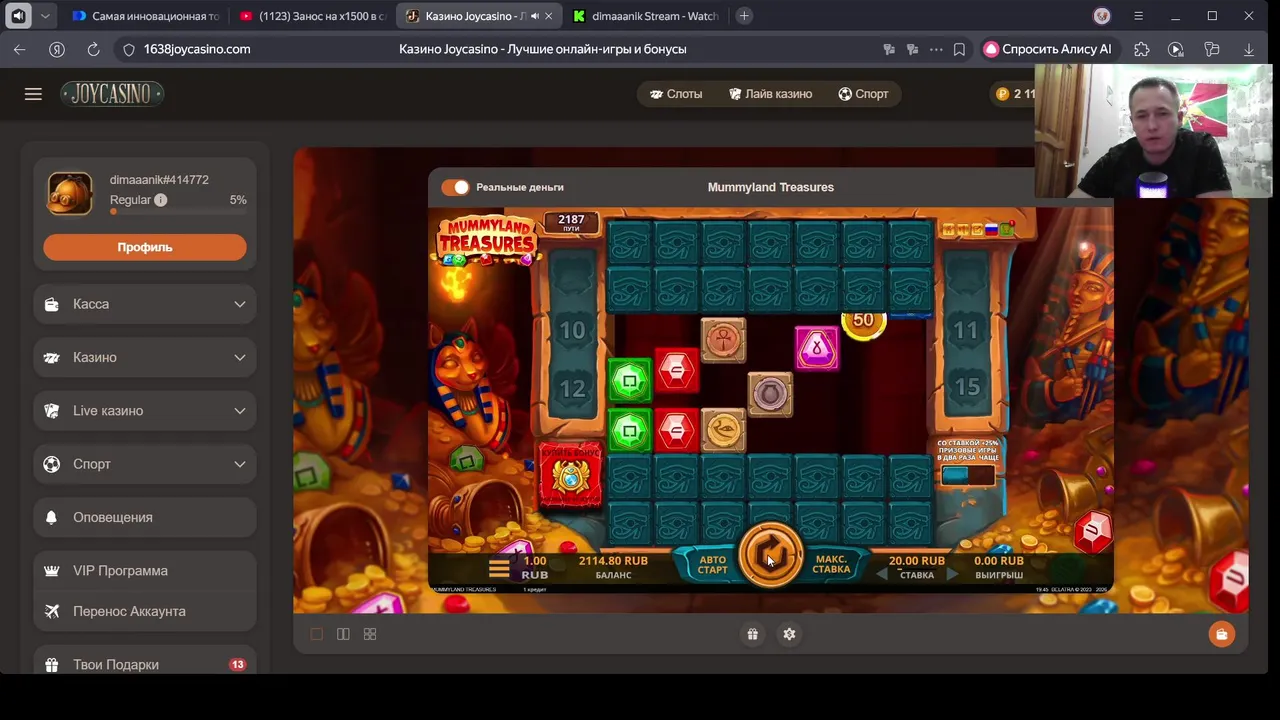Open the user avatar picture

(70, 194)
